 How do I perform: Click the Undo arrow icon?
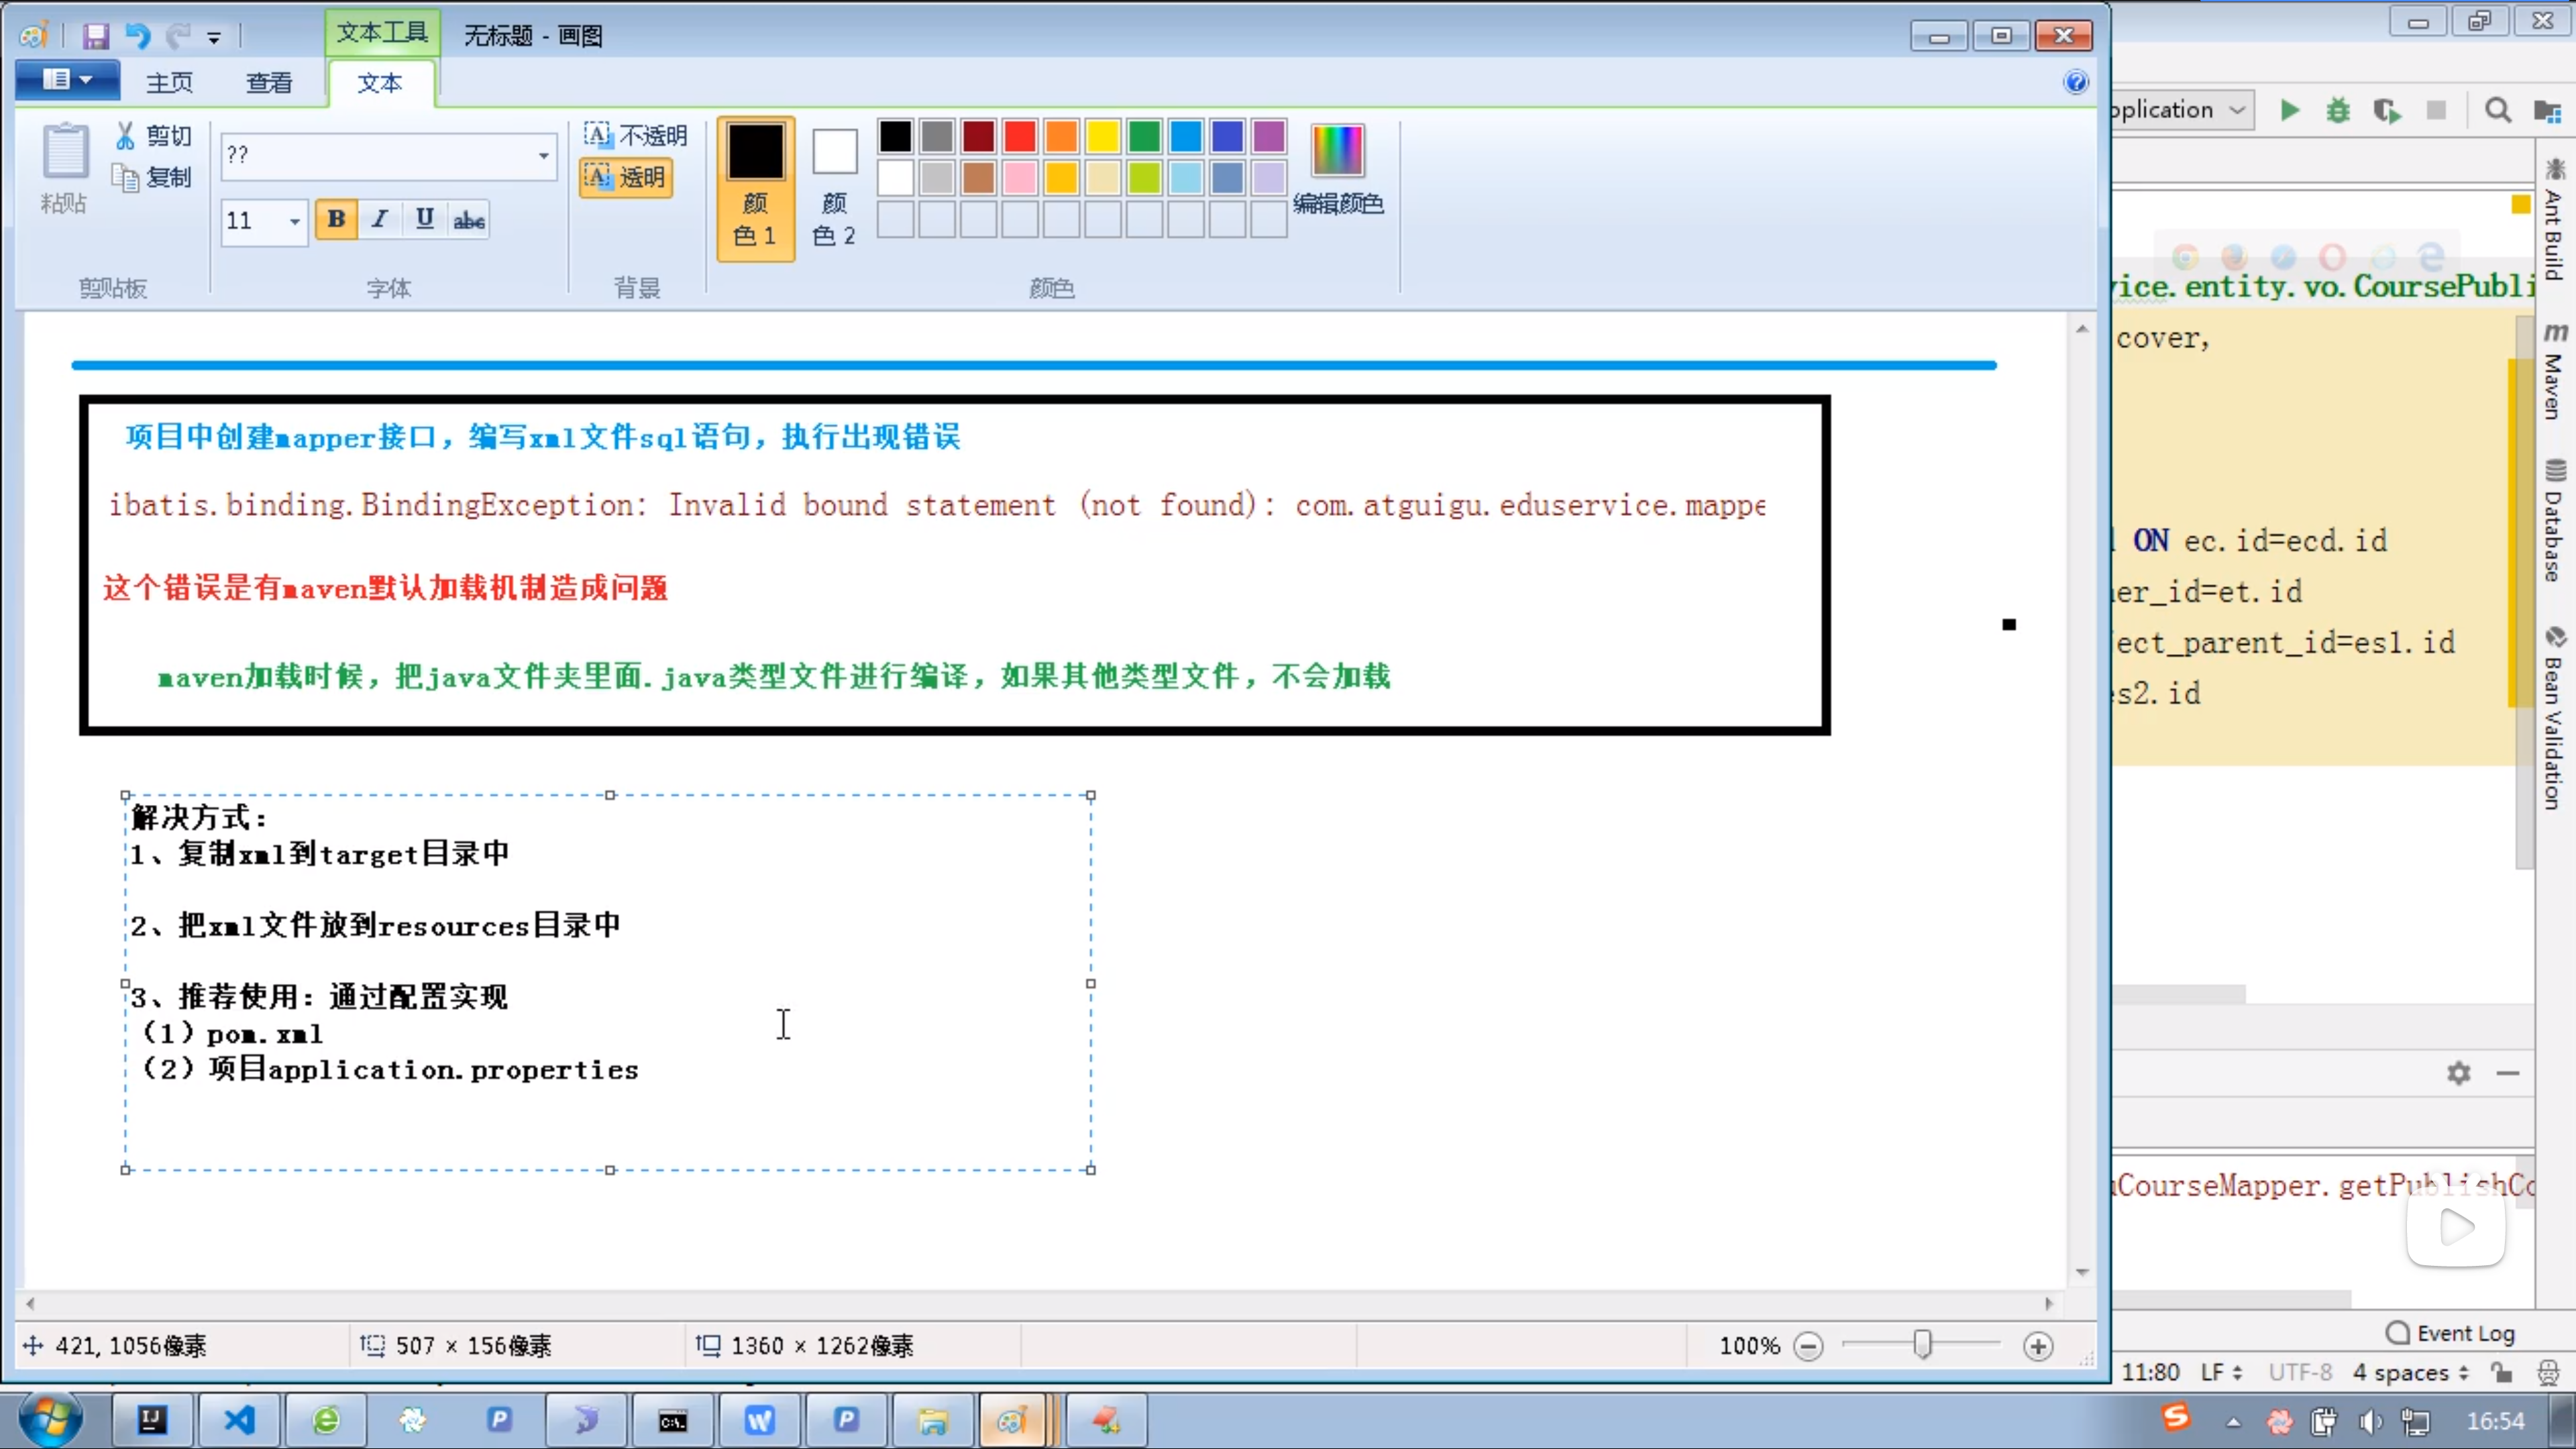[137, 37]
